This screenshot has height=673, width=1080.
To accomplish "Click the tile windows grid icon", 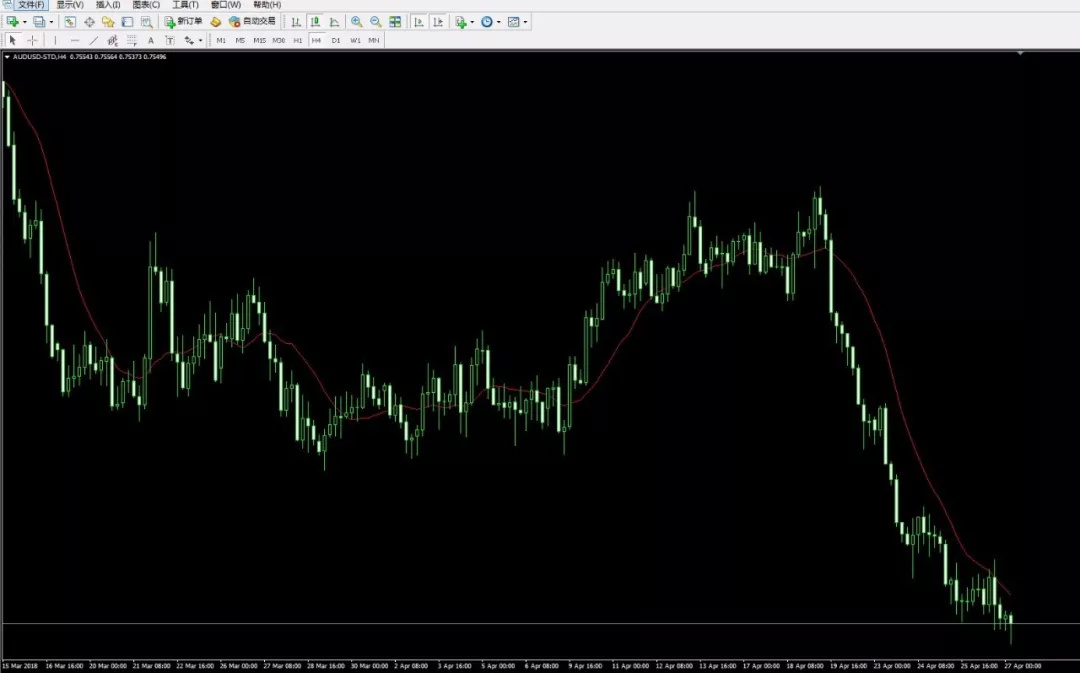I will click(396, 21).
